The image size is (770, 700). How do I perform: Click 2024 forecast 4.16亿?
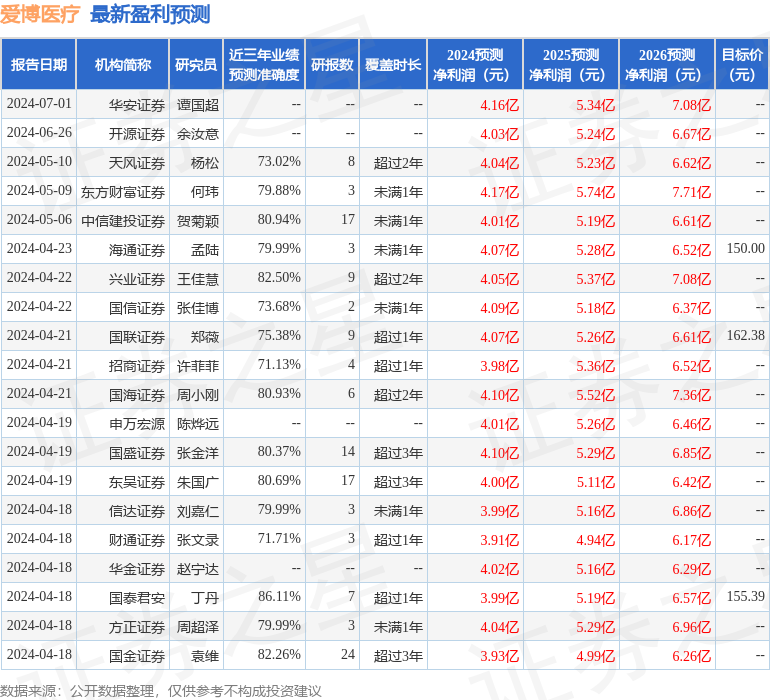pos(499,105)
